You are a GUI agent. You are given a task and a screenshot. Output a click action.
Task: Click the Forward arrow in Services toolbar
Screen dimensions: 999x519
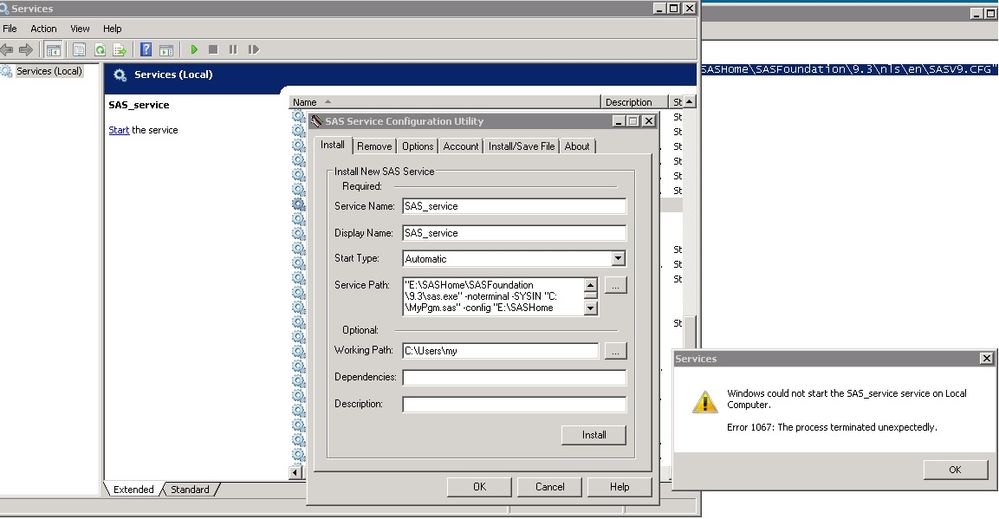(x=25, y=50)
